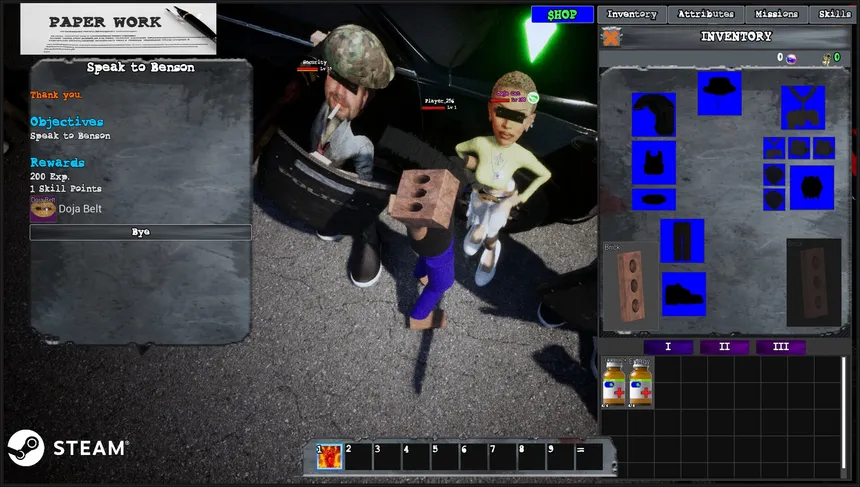Click the equipped Brick weapon slot
Image resolution: width=860 pixels, height=487 pixels.
631,286
